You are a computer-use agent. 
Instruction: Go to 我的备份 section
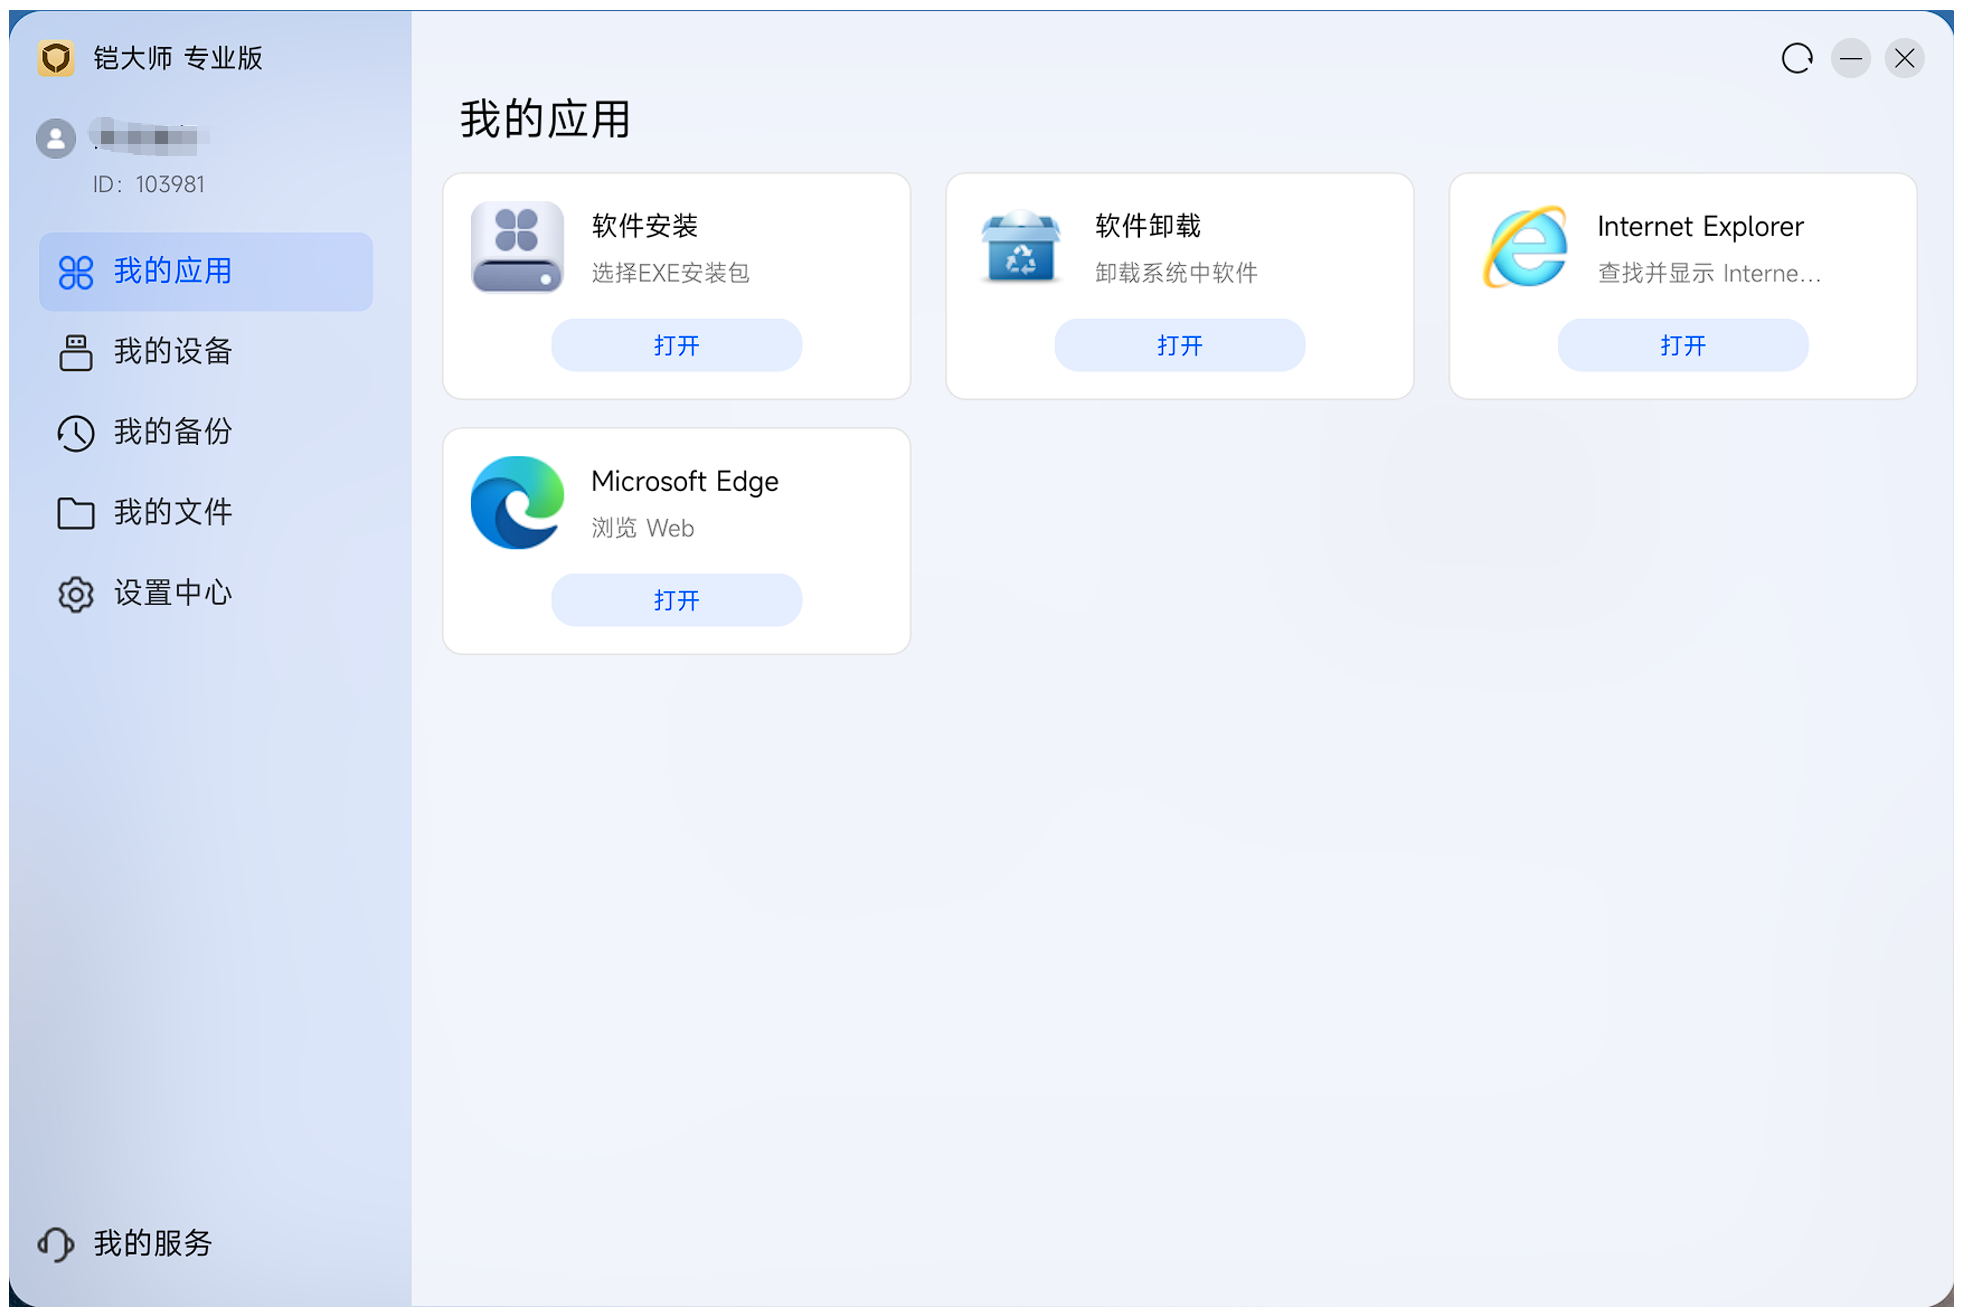[206, 433]
